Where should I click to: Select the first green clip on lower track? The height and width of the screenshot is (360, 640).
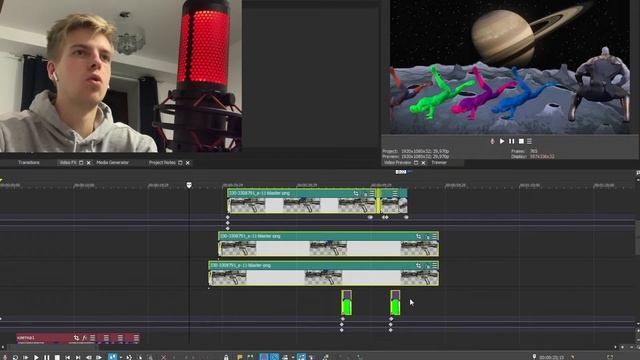(347, 303)
